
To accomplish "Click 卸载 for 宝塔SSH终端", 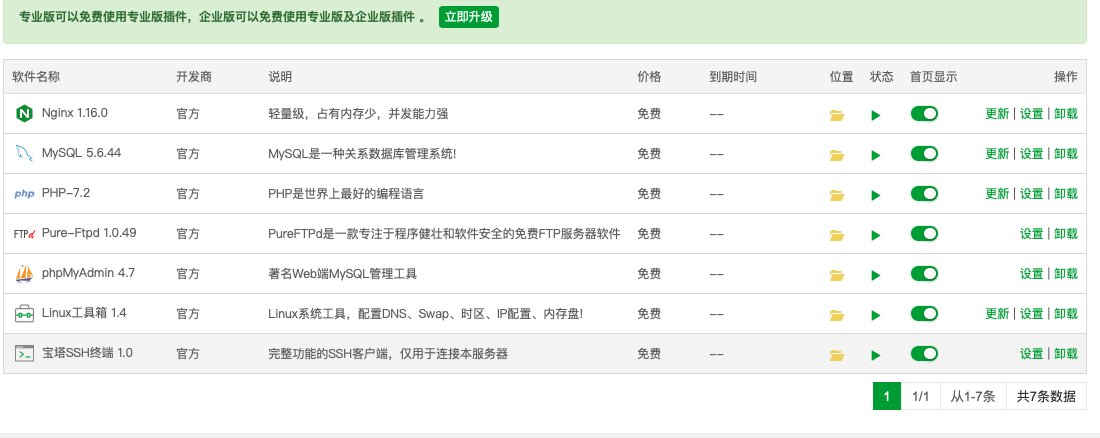I will point(1066,354).
